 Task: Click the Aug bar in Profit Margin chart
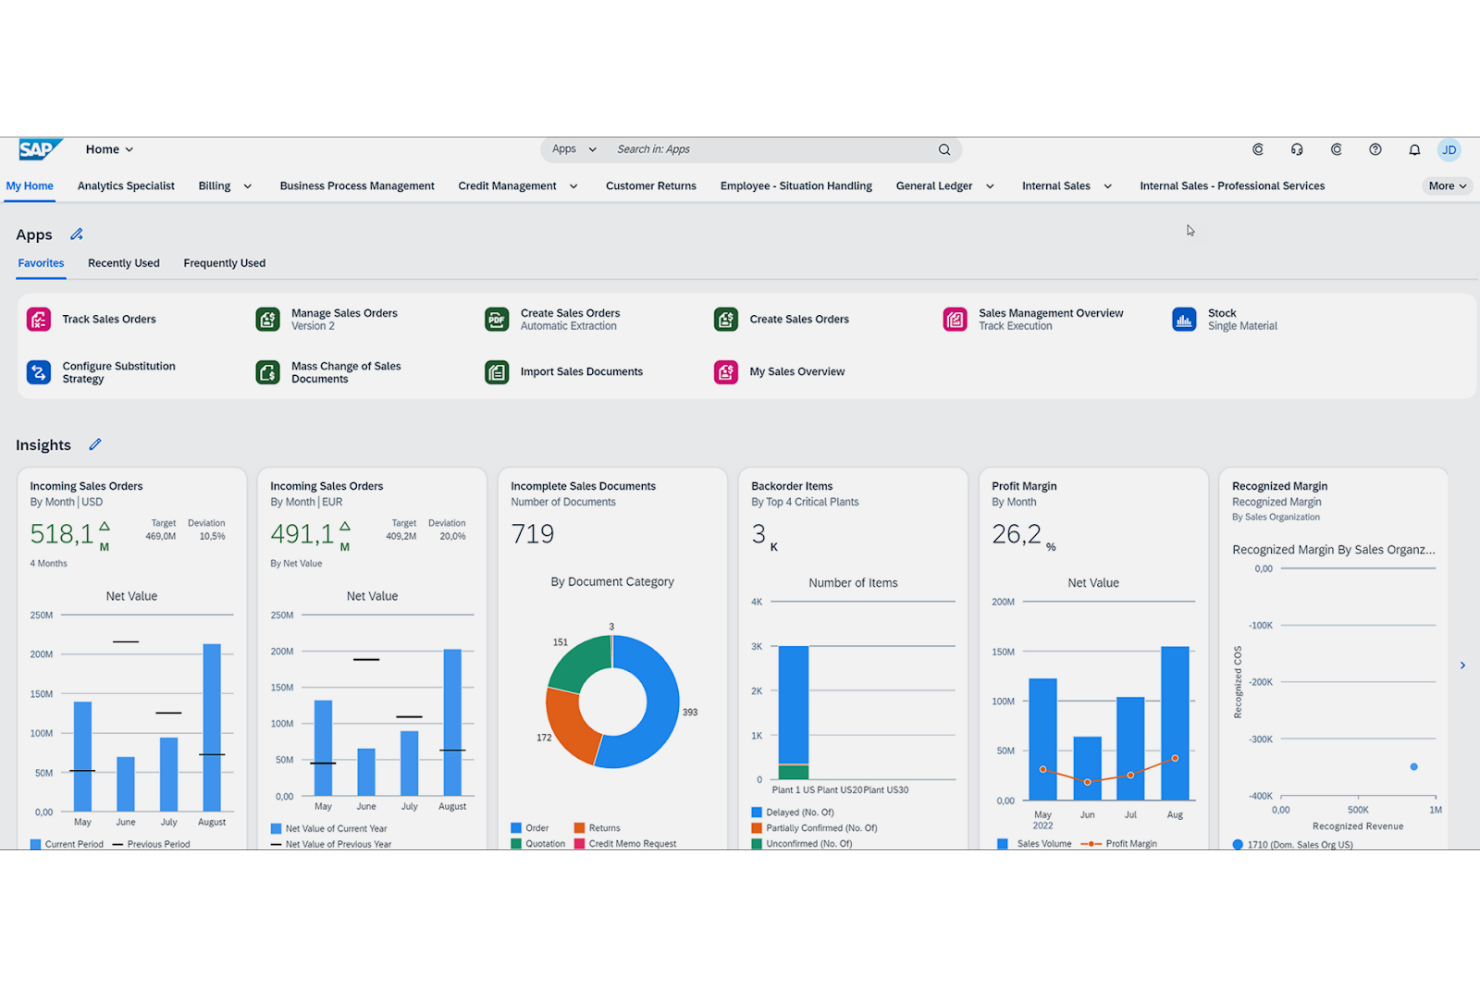[1175, 723]
